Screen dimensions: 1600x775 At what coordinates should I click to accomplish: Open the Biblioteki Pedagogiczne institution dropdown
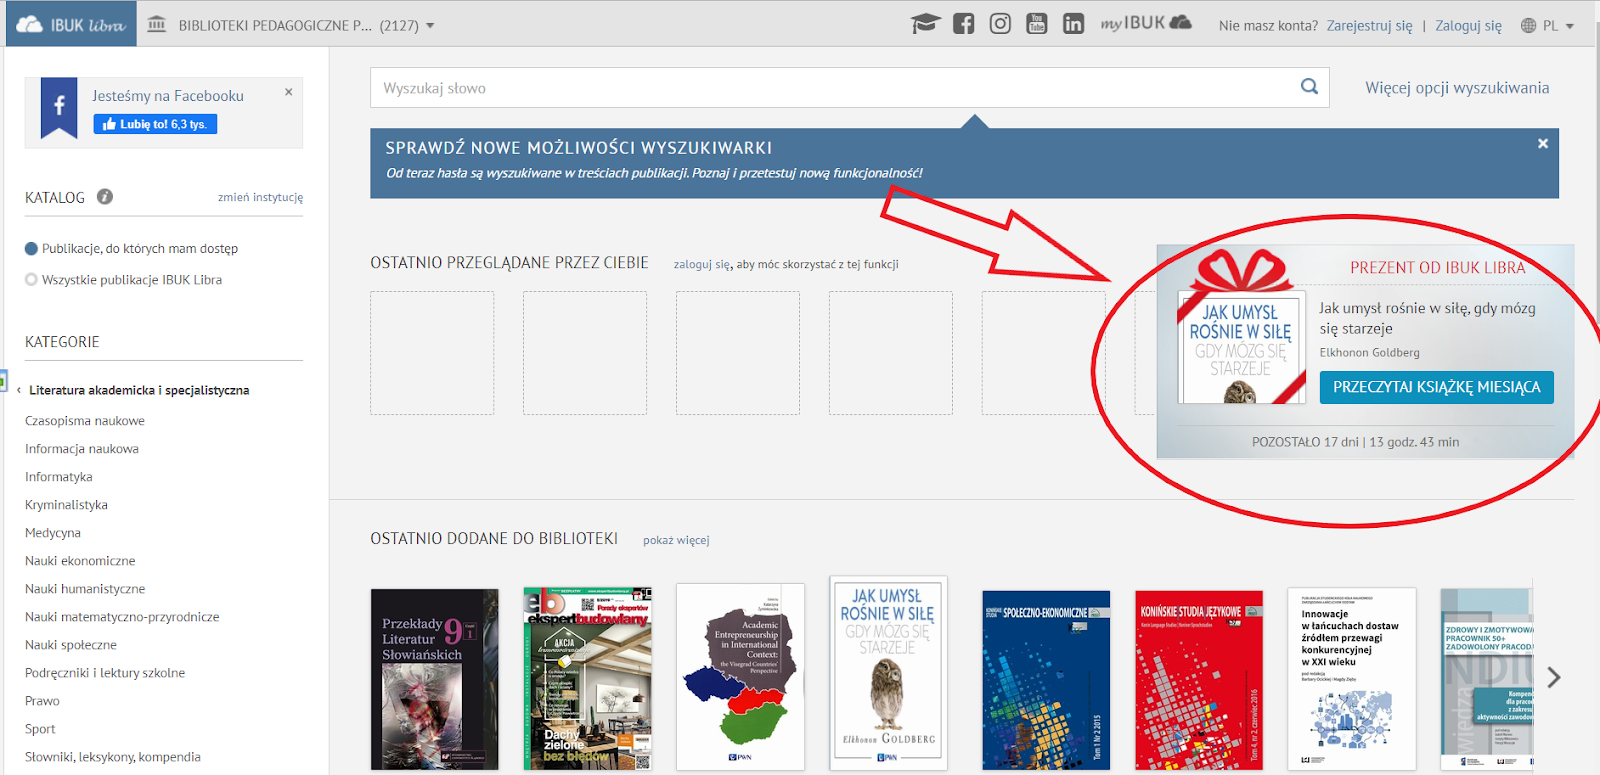pos(305,25)
